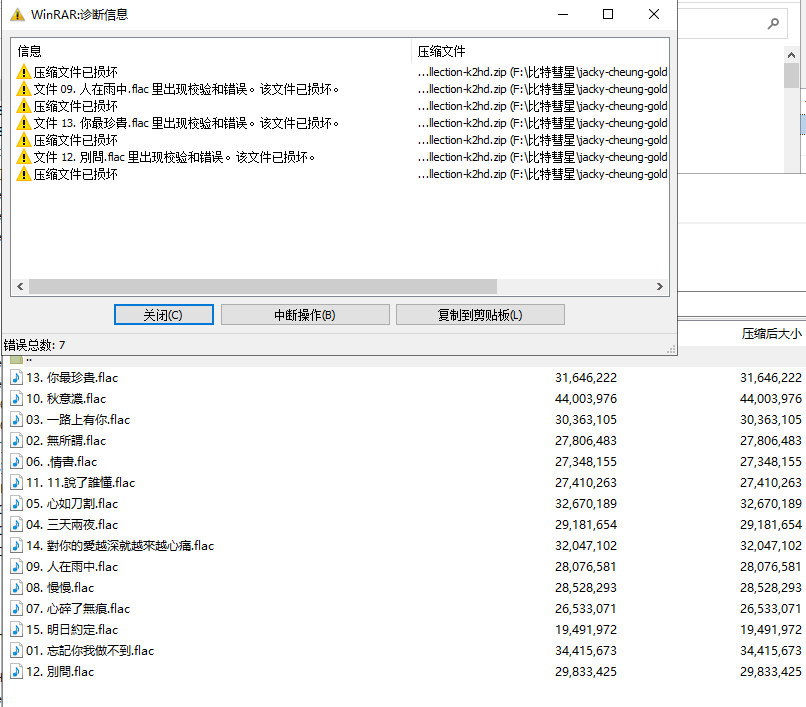Select file icon of 03. 一路上有你.flac
806x707 pixels.
[16, 420]
